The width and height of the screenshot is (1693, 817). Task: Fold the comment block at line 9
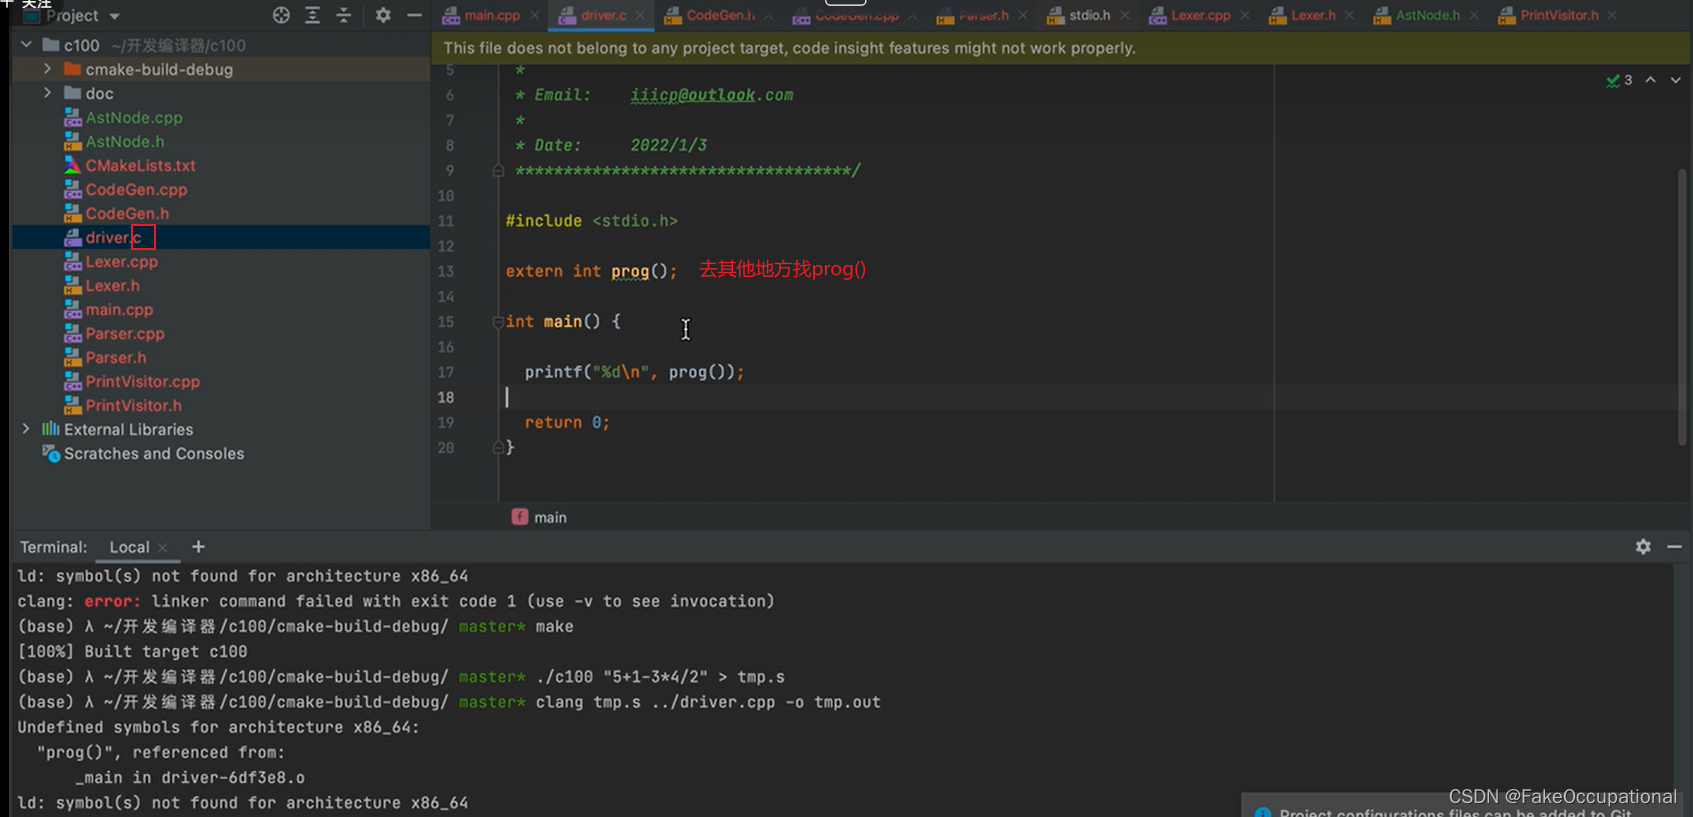click(498, 170)
